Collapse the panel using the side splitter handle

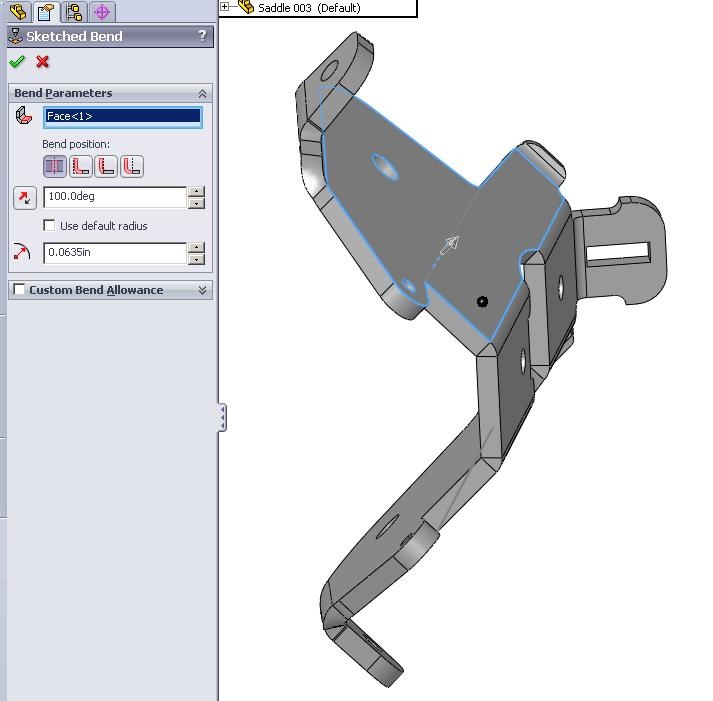click(x=222, y=417)
